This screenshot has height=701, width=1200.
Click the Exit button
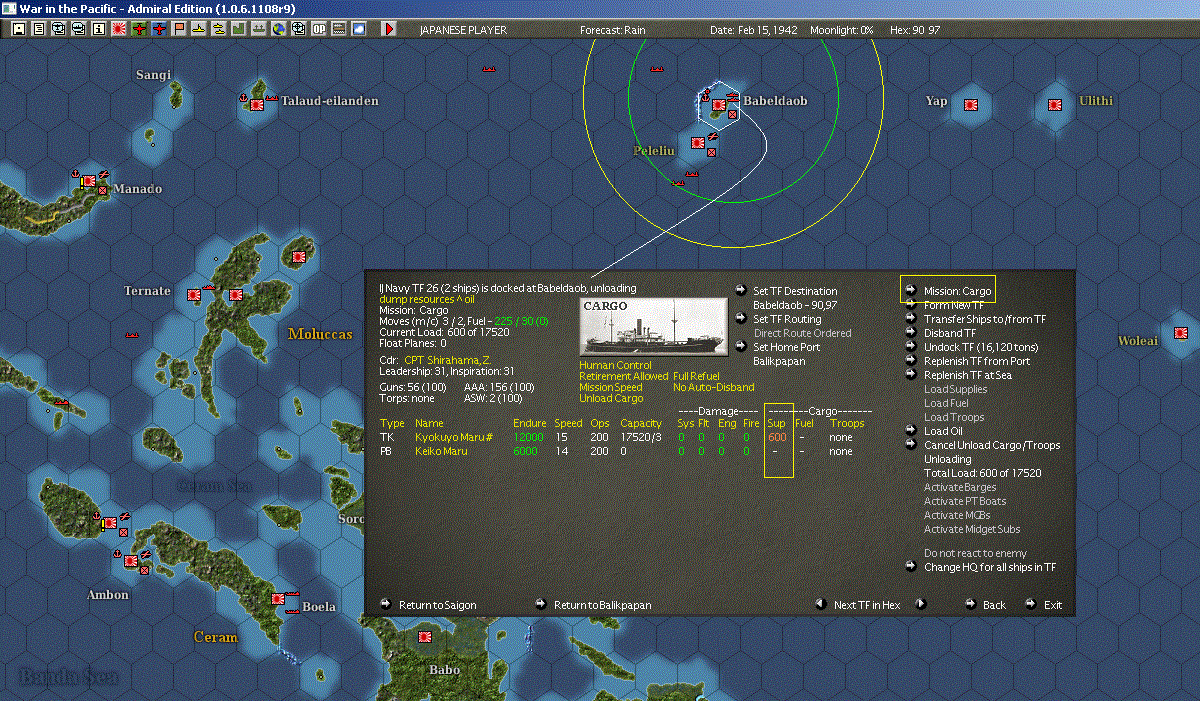pyautogui.click(x=1053, y=605)
